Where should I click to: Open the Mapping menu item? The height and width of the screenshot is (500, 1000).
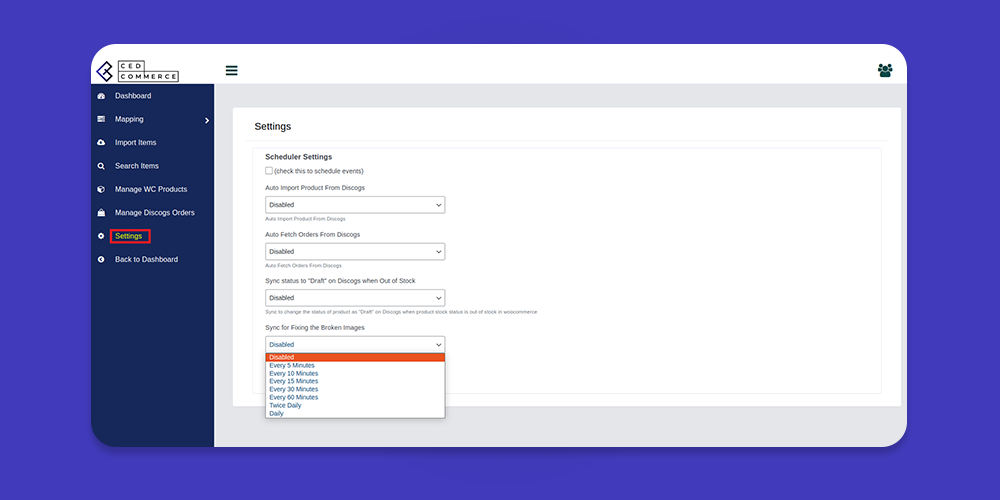tap(129, 119)
